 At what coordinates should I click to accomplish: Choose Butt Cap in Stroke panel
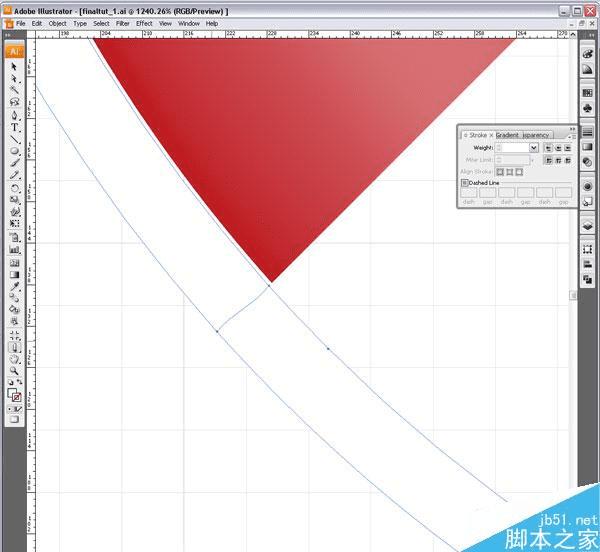tap(548, 148)
